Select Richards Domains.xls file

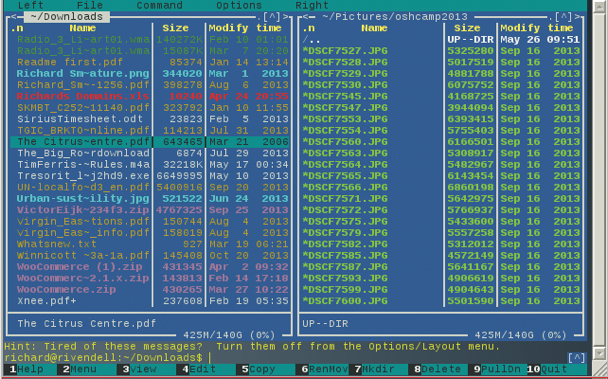pos(150,97)
